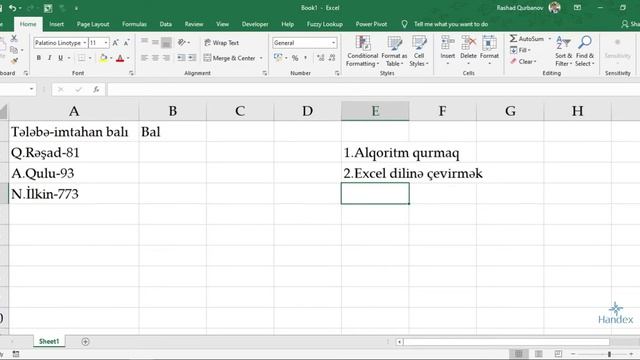Open the Page Layout tab

(x=93, y=24)
